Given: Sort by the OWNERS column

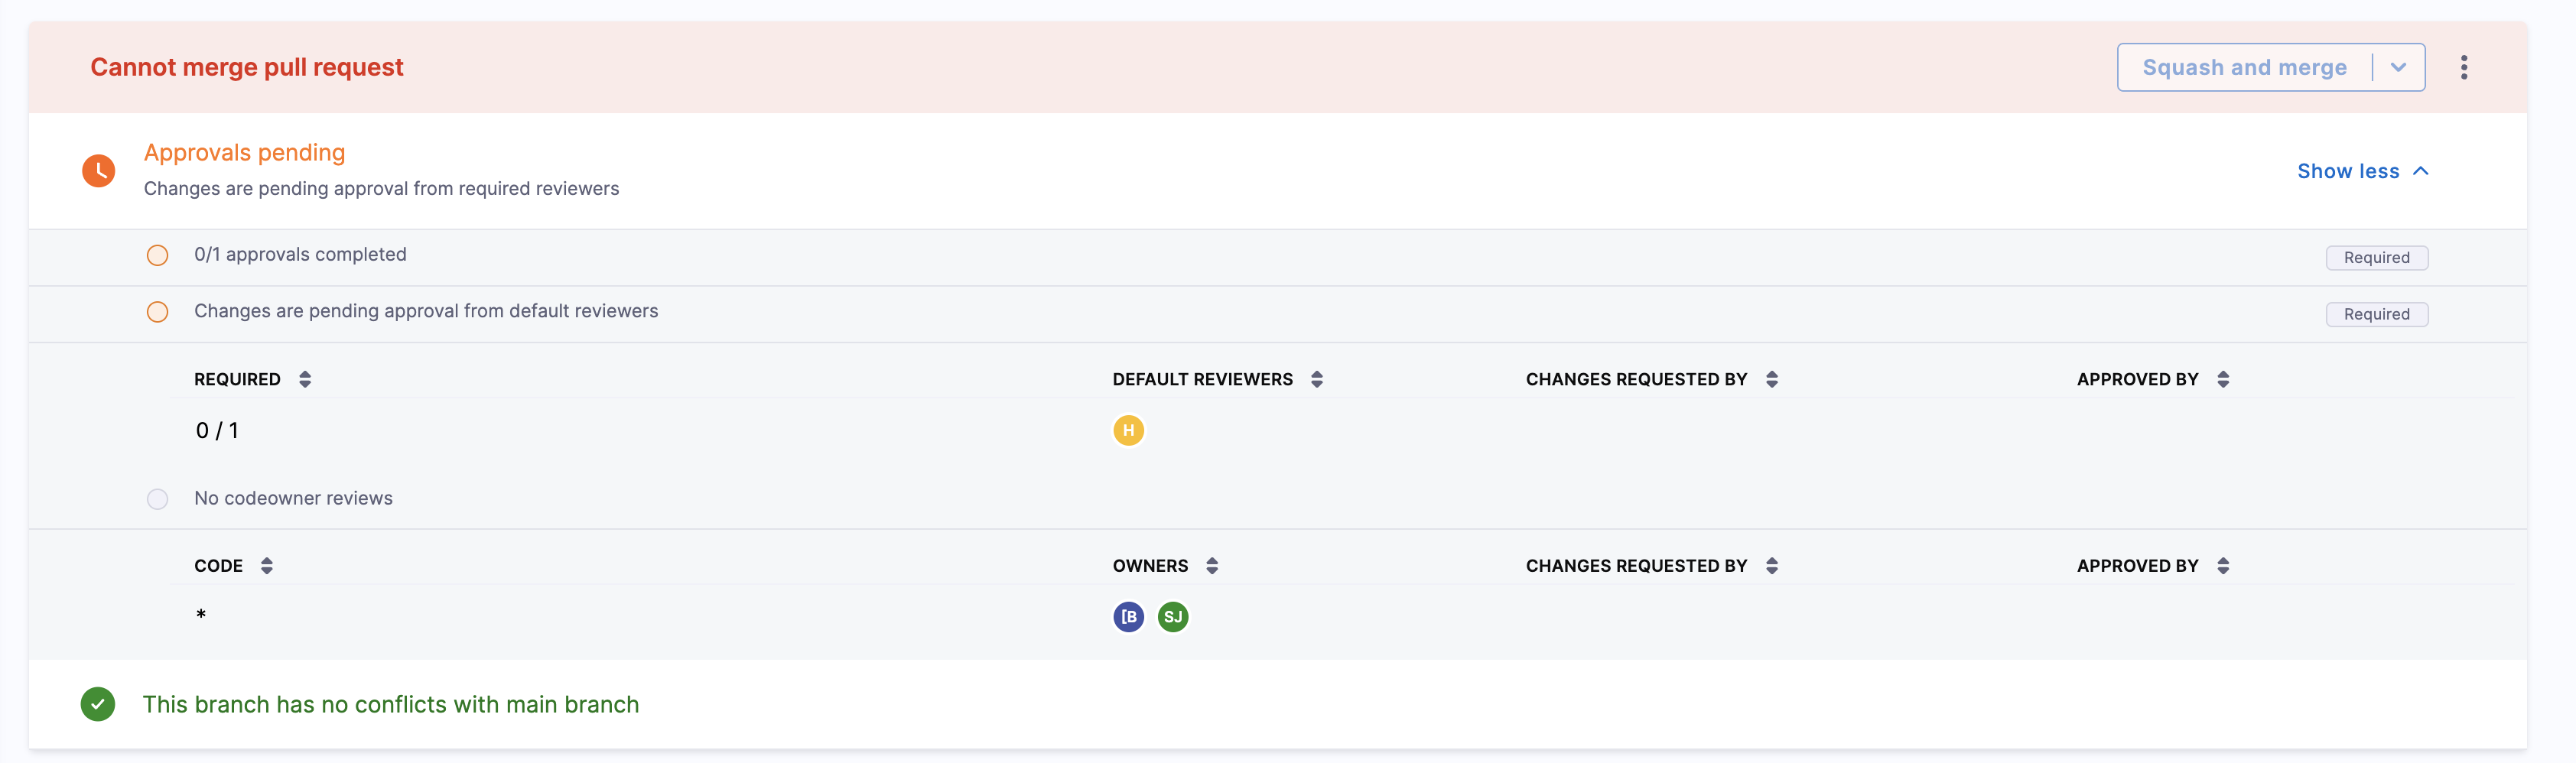Looking at the screenshot, I should tap(1211, 566).
